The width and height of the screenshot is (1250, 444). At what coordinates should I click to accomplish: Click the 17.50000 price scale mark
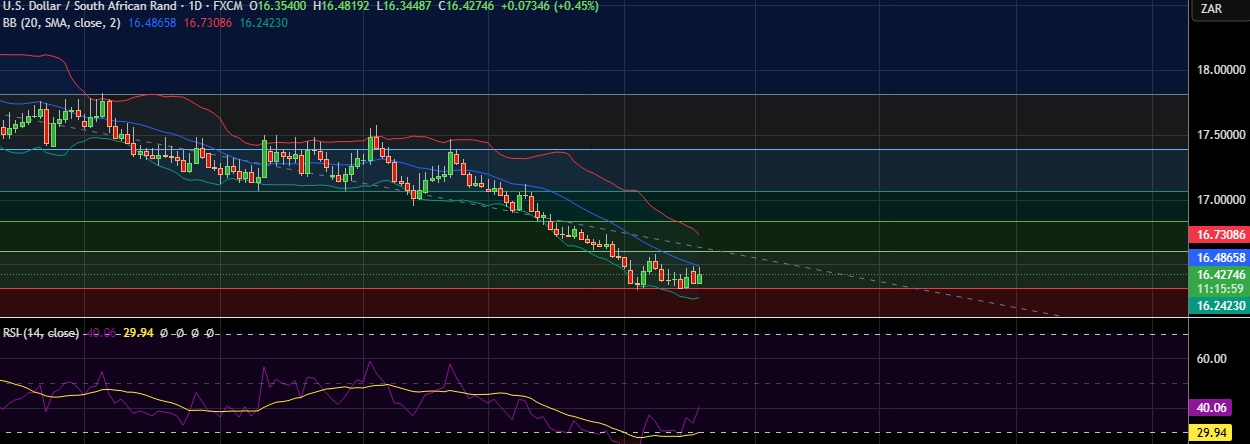click(x=1218, y=135)
